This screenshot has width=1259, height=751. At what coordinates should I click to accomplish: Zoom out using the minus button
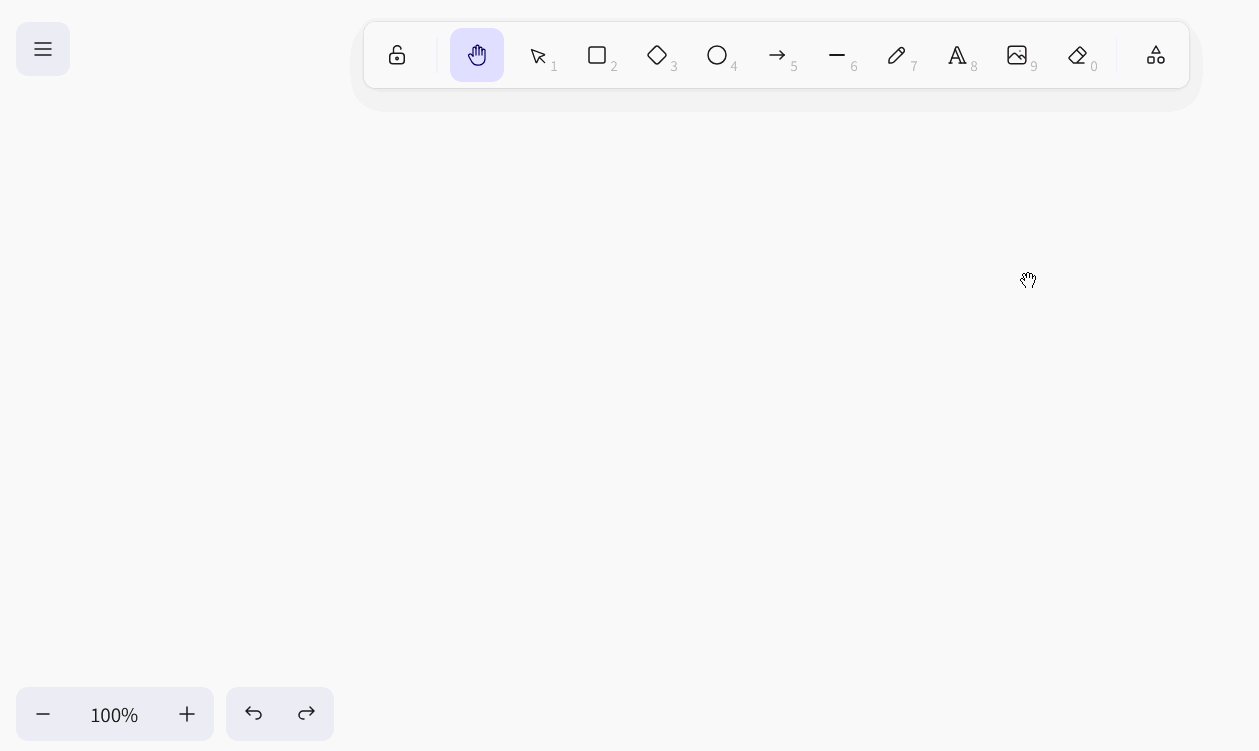(x=43, y=714)
